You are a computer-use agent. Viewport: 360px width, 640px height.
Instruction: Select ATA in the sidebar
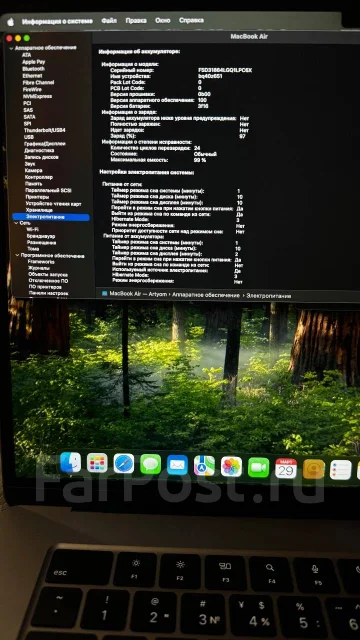pos(27,55)
